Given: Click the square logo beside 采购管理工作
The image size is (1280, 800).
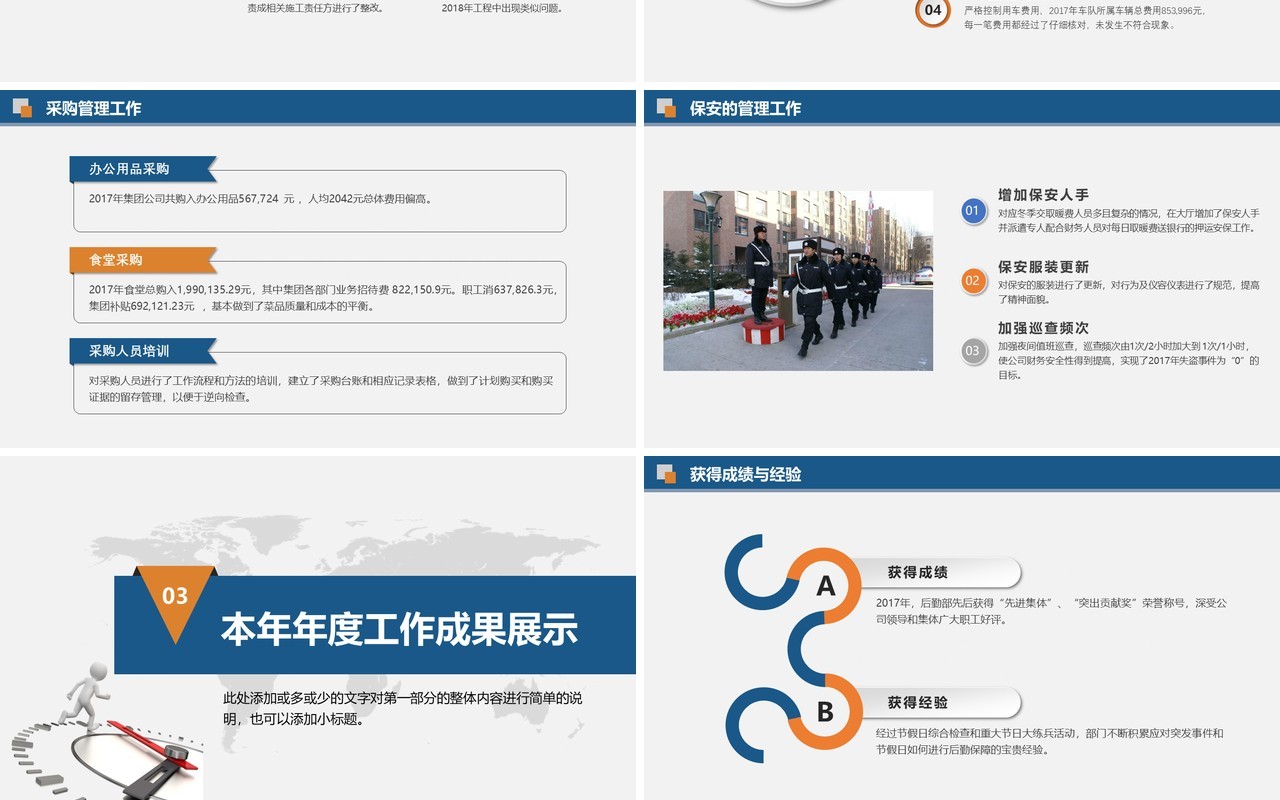Looking at the screenshot, I should [22, 108].
